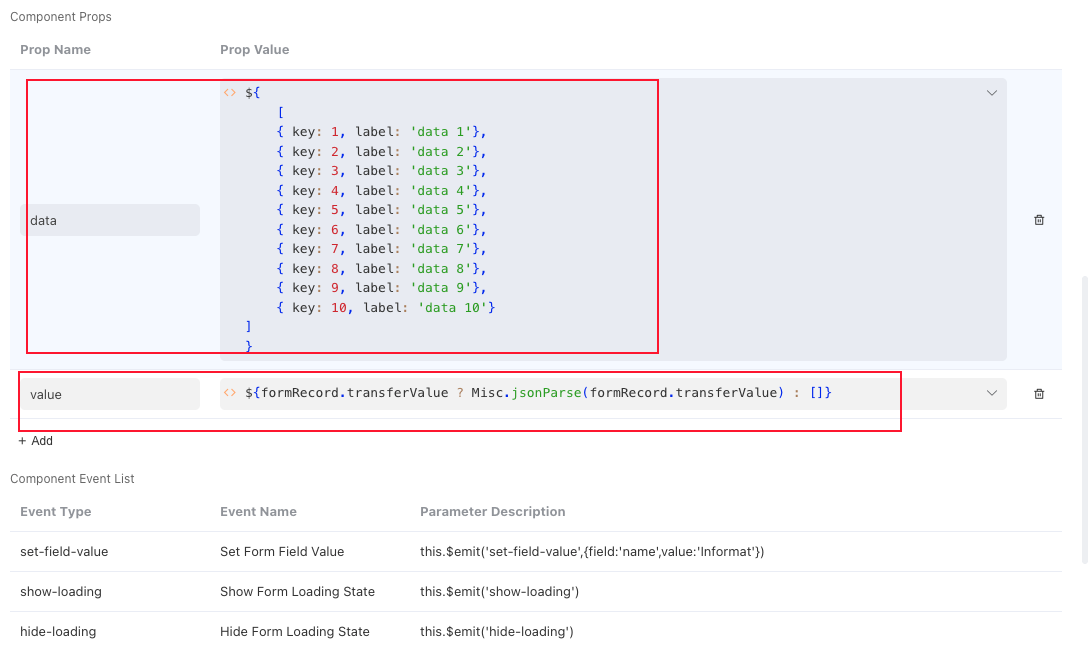Open the value expression editor dropdown

point(992,393)
